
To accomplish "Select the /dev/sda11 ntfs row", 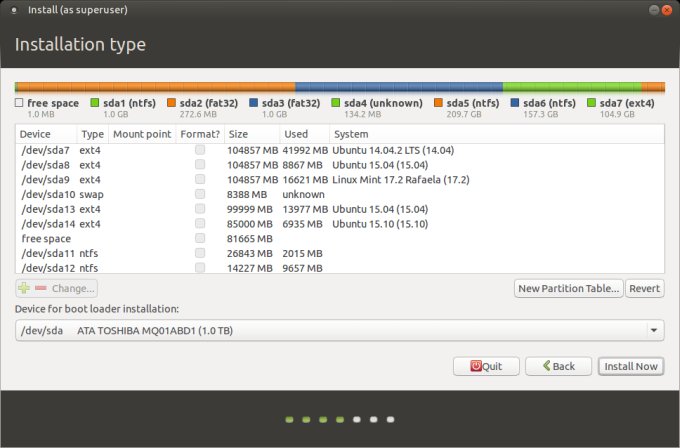I will coord(340,253).
